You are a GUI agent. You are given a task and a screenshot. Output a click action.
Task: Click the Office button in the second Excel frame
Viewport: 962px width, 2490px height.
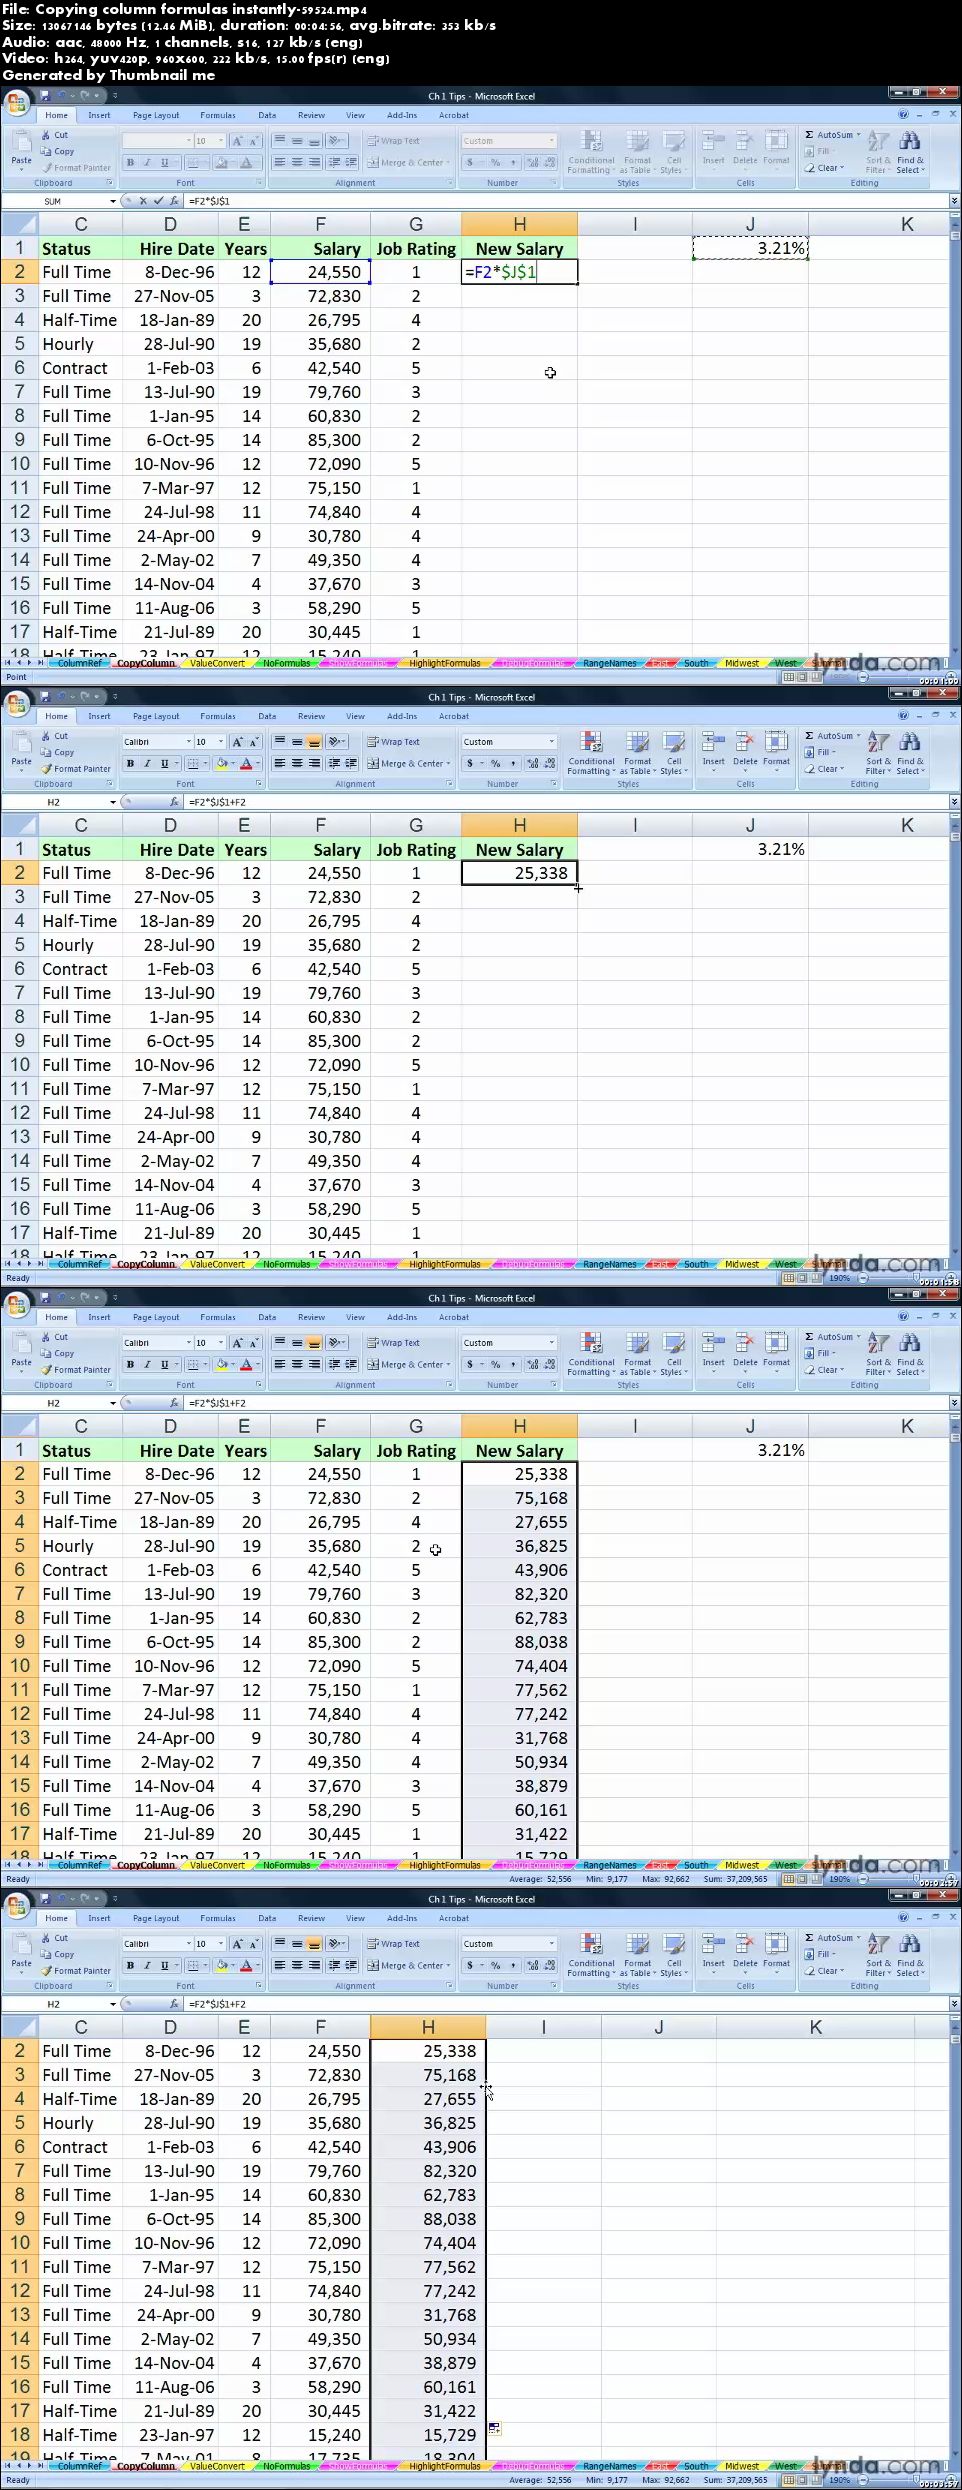[17, 704]
